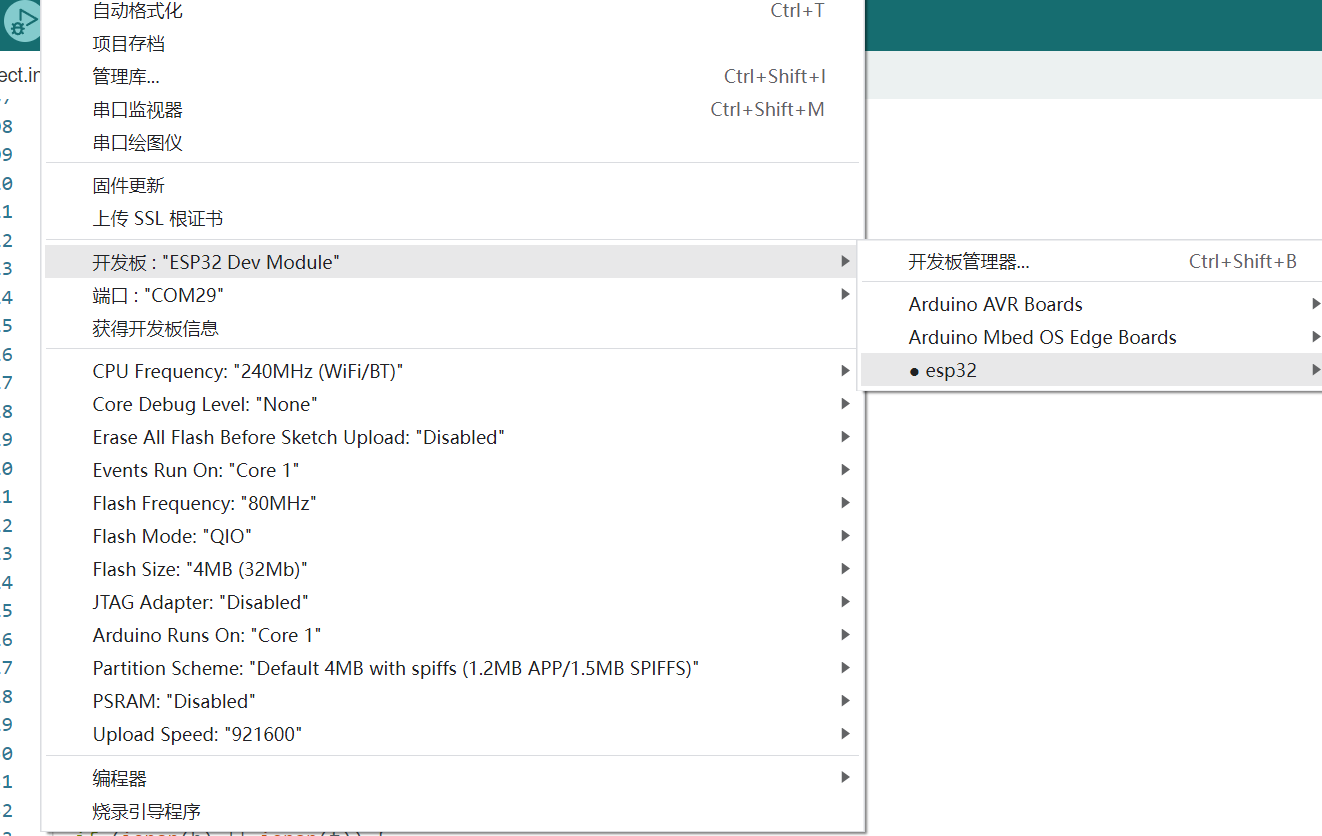Viewport: 1322px width, 836px height.
Task: Click arrow beside 端口 COM29
Action: click(846, 294)
